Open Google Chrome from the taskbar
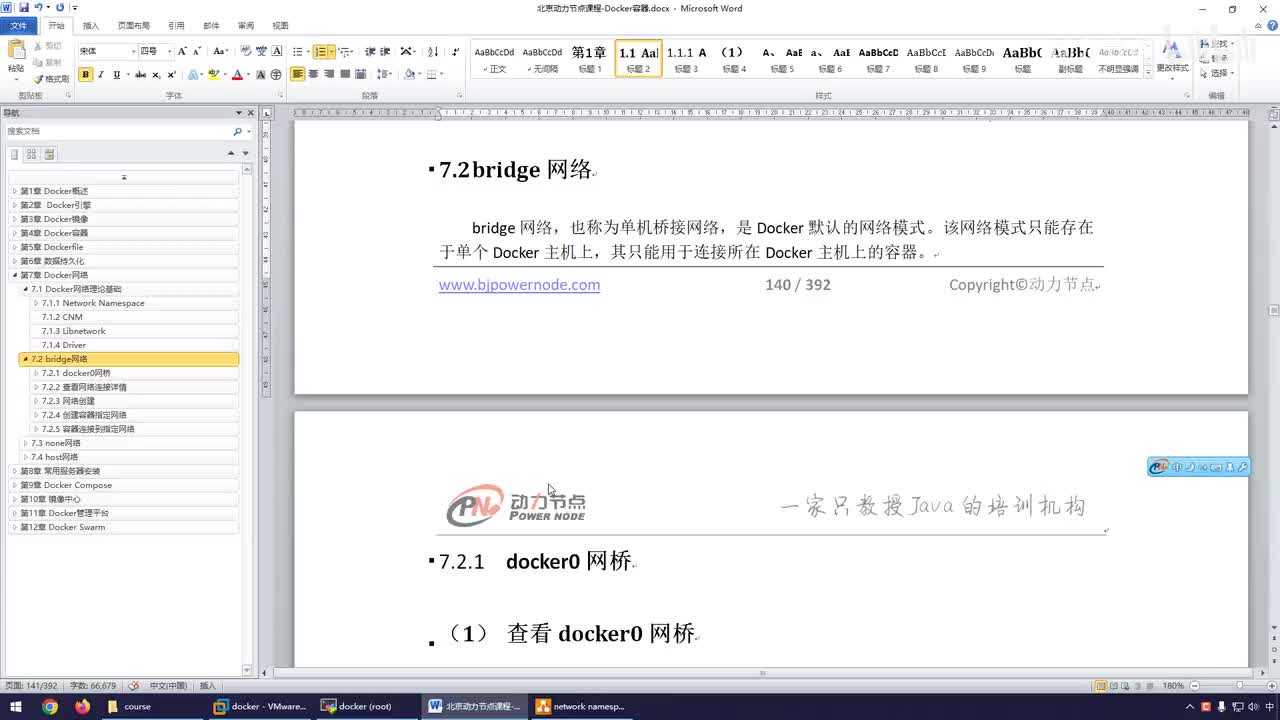The image size is (1280, 720). (50, 706)
